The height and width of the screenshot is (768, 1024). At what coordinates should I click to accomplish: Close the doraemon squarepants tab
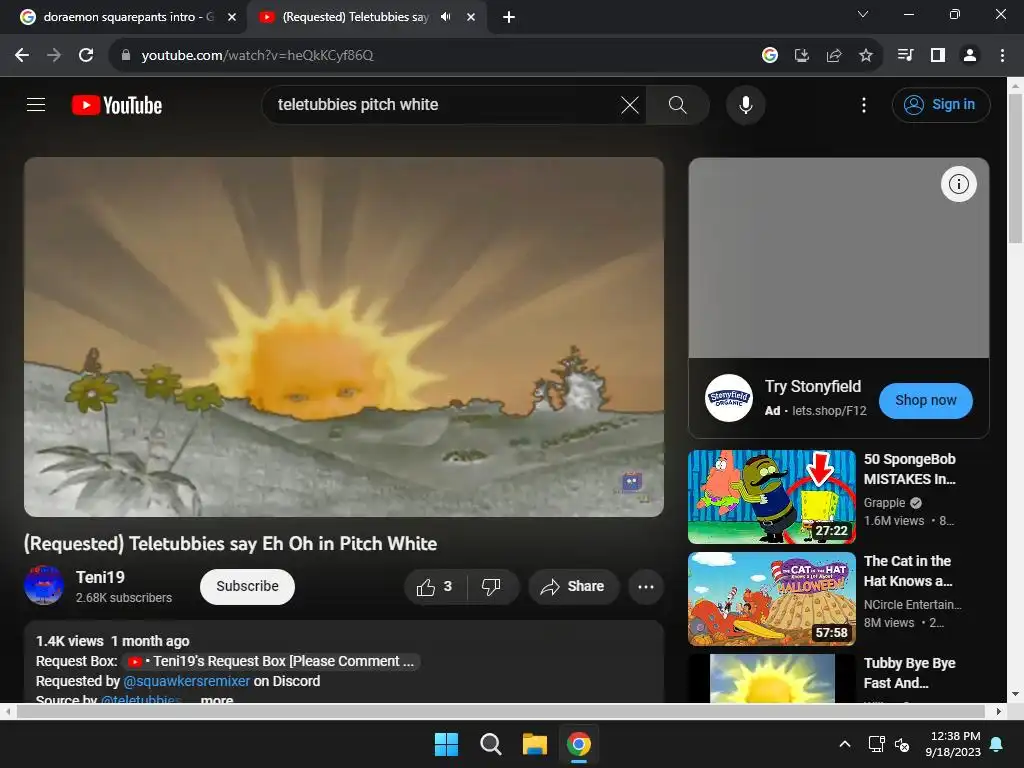click(x=231, y=17)
